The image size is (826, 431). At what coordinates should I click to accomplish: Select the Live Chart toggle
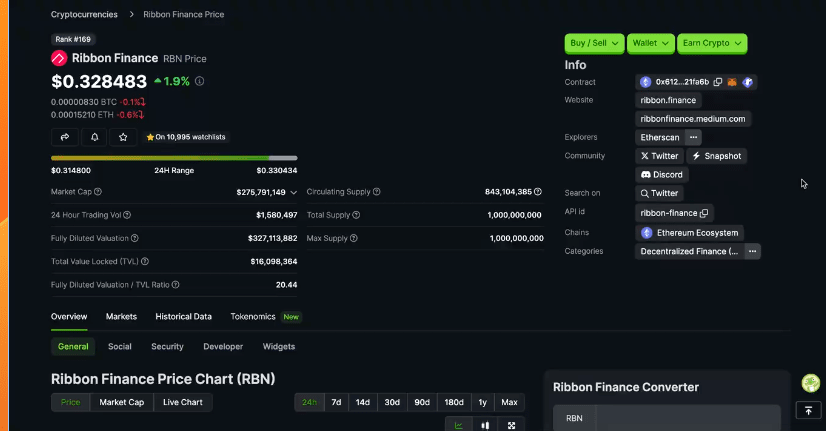(x=183, y=402)
